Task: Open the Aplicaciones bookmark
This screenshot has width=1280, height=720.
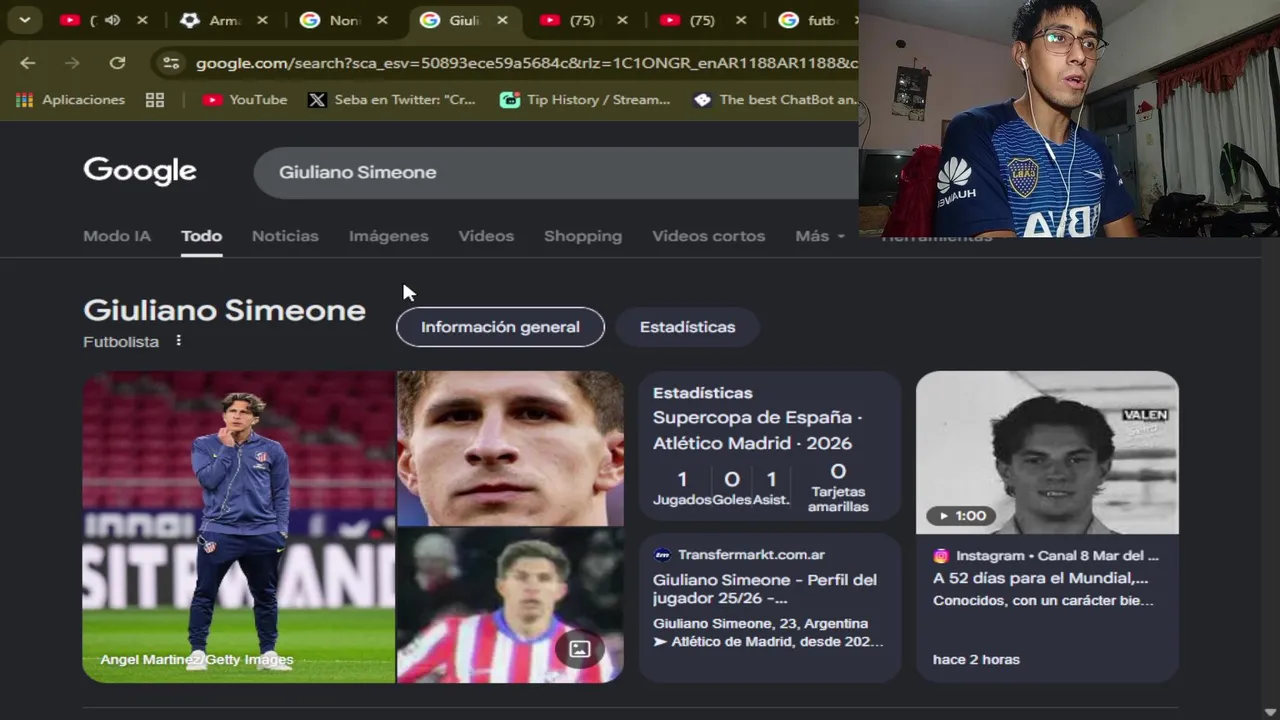Action: [70, 100]
